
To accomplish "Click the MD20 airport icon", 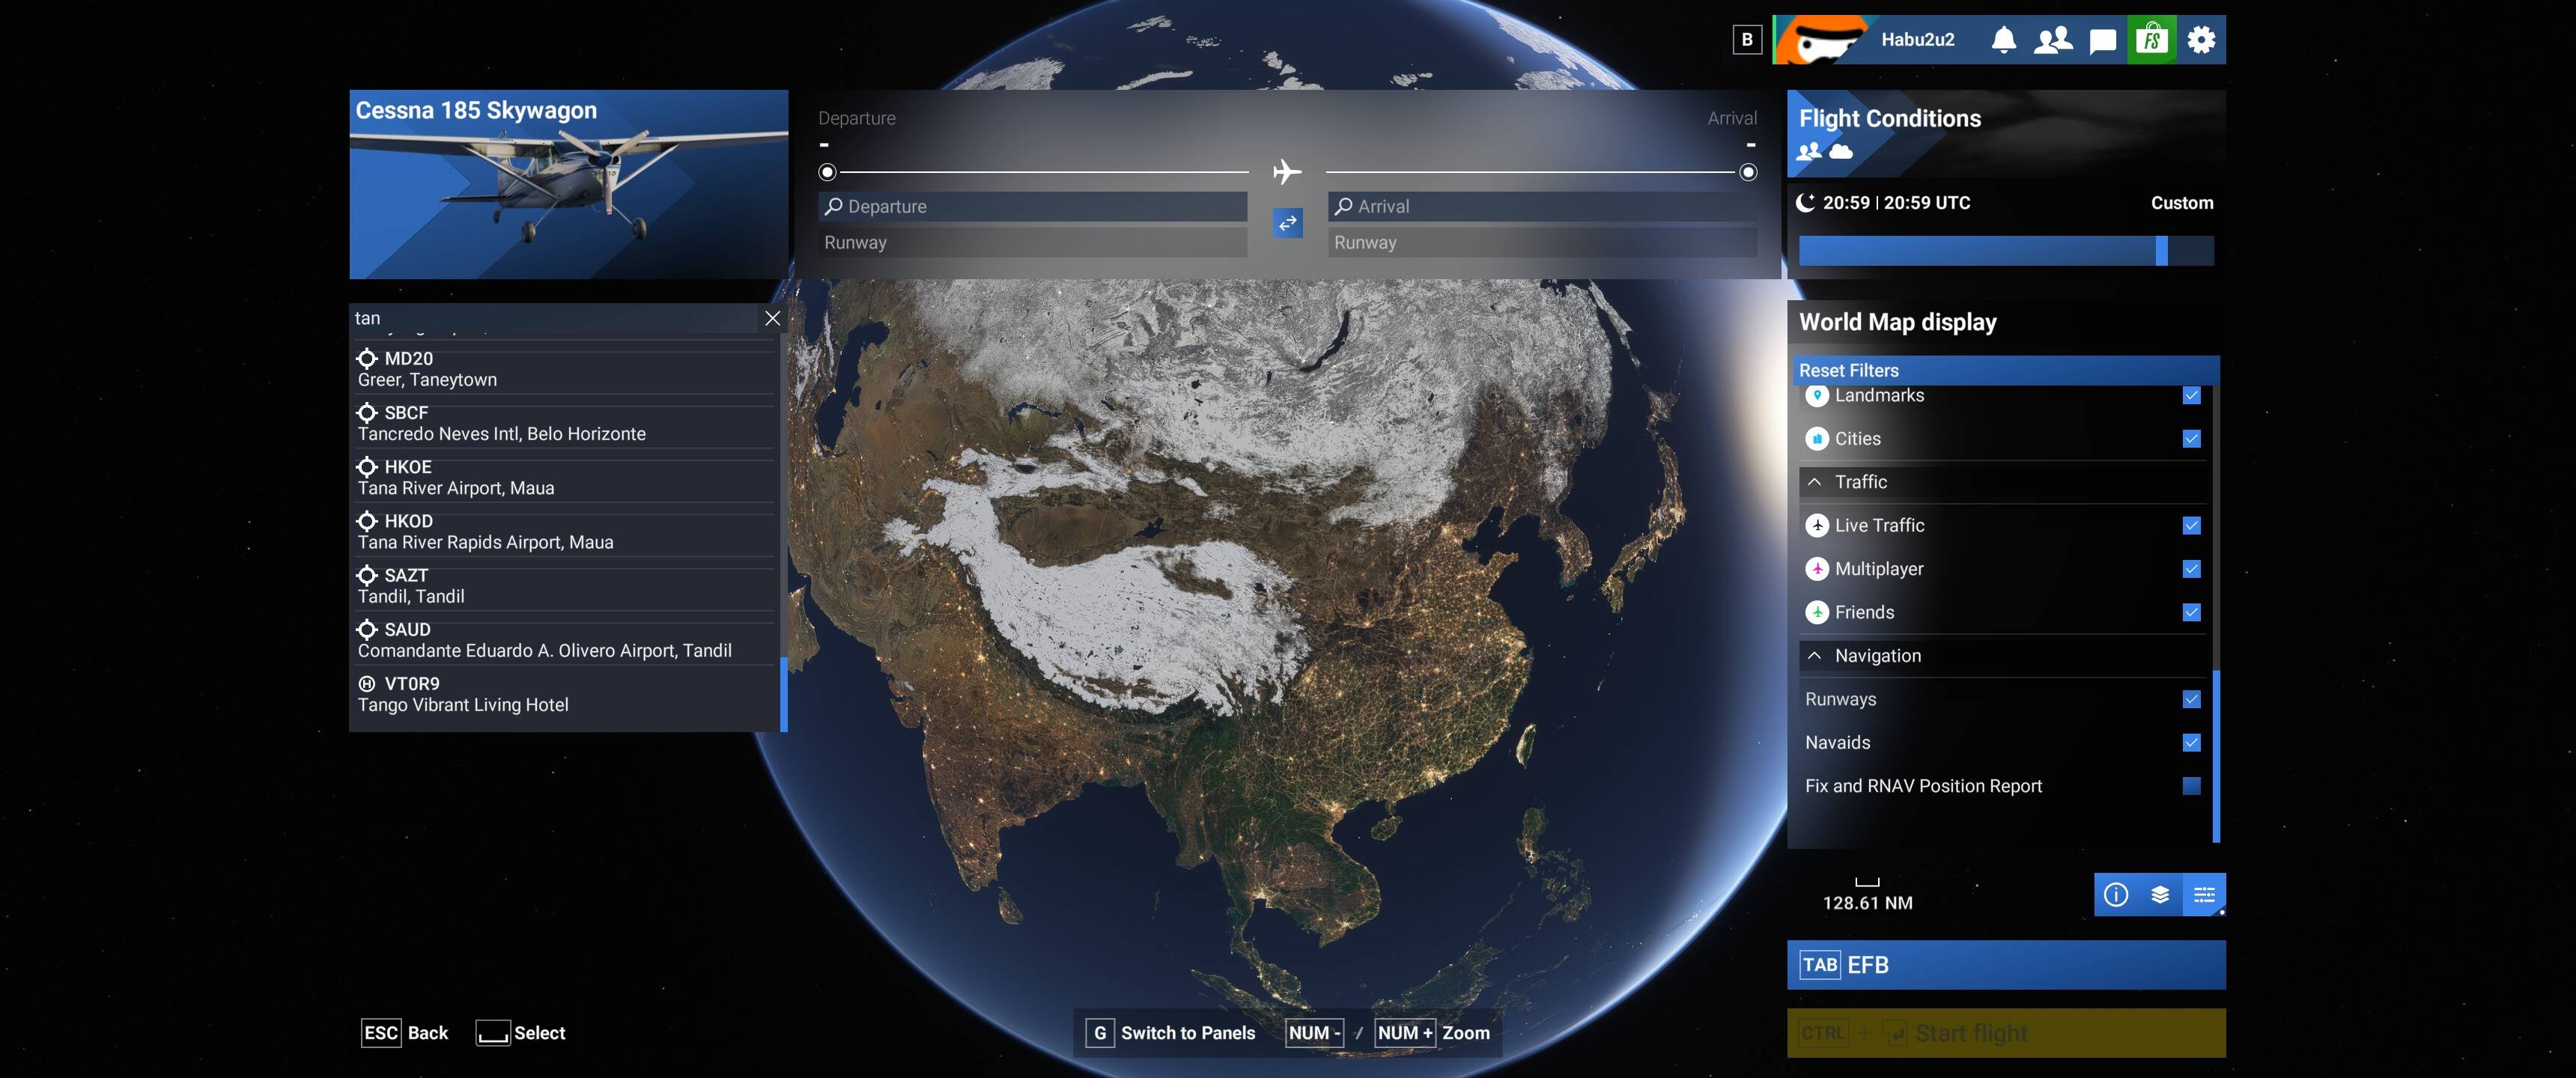I will 367,358.
